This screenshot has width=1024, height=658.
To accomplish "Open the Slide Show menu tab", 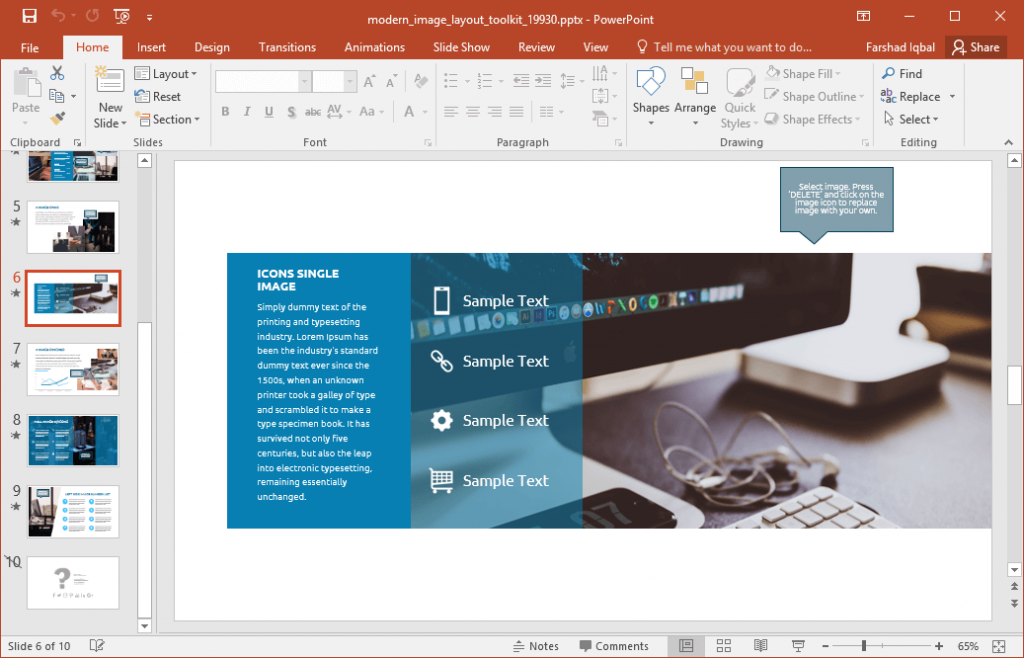I will coord(461,47).
